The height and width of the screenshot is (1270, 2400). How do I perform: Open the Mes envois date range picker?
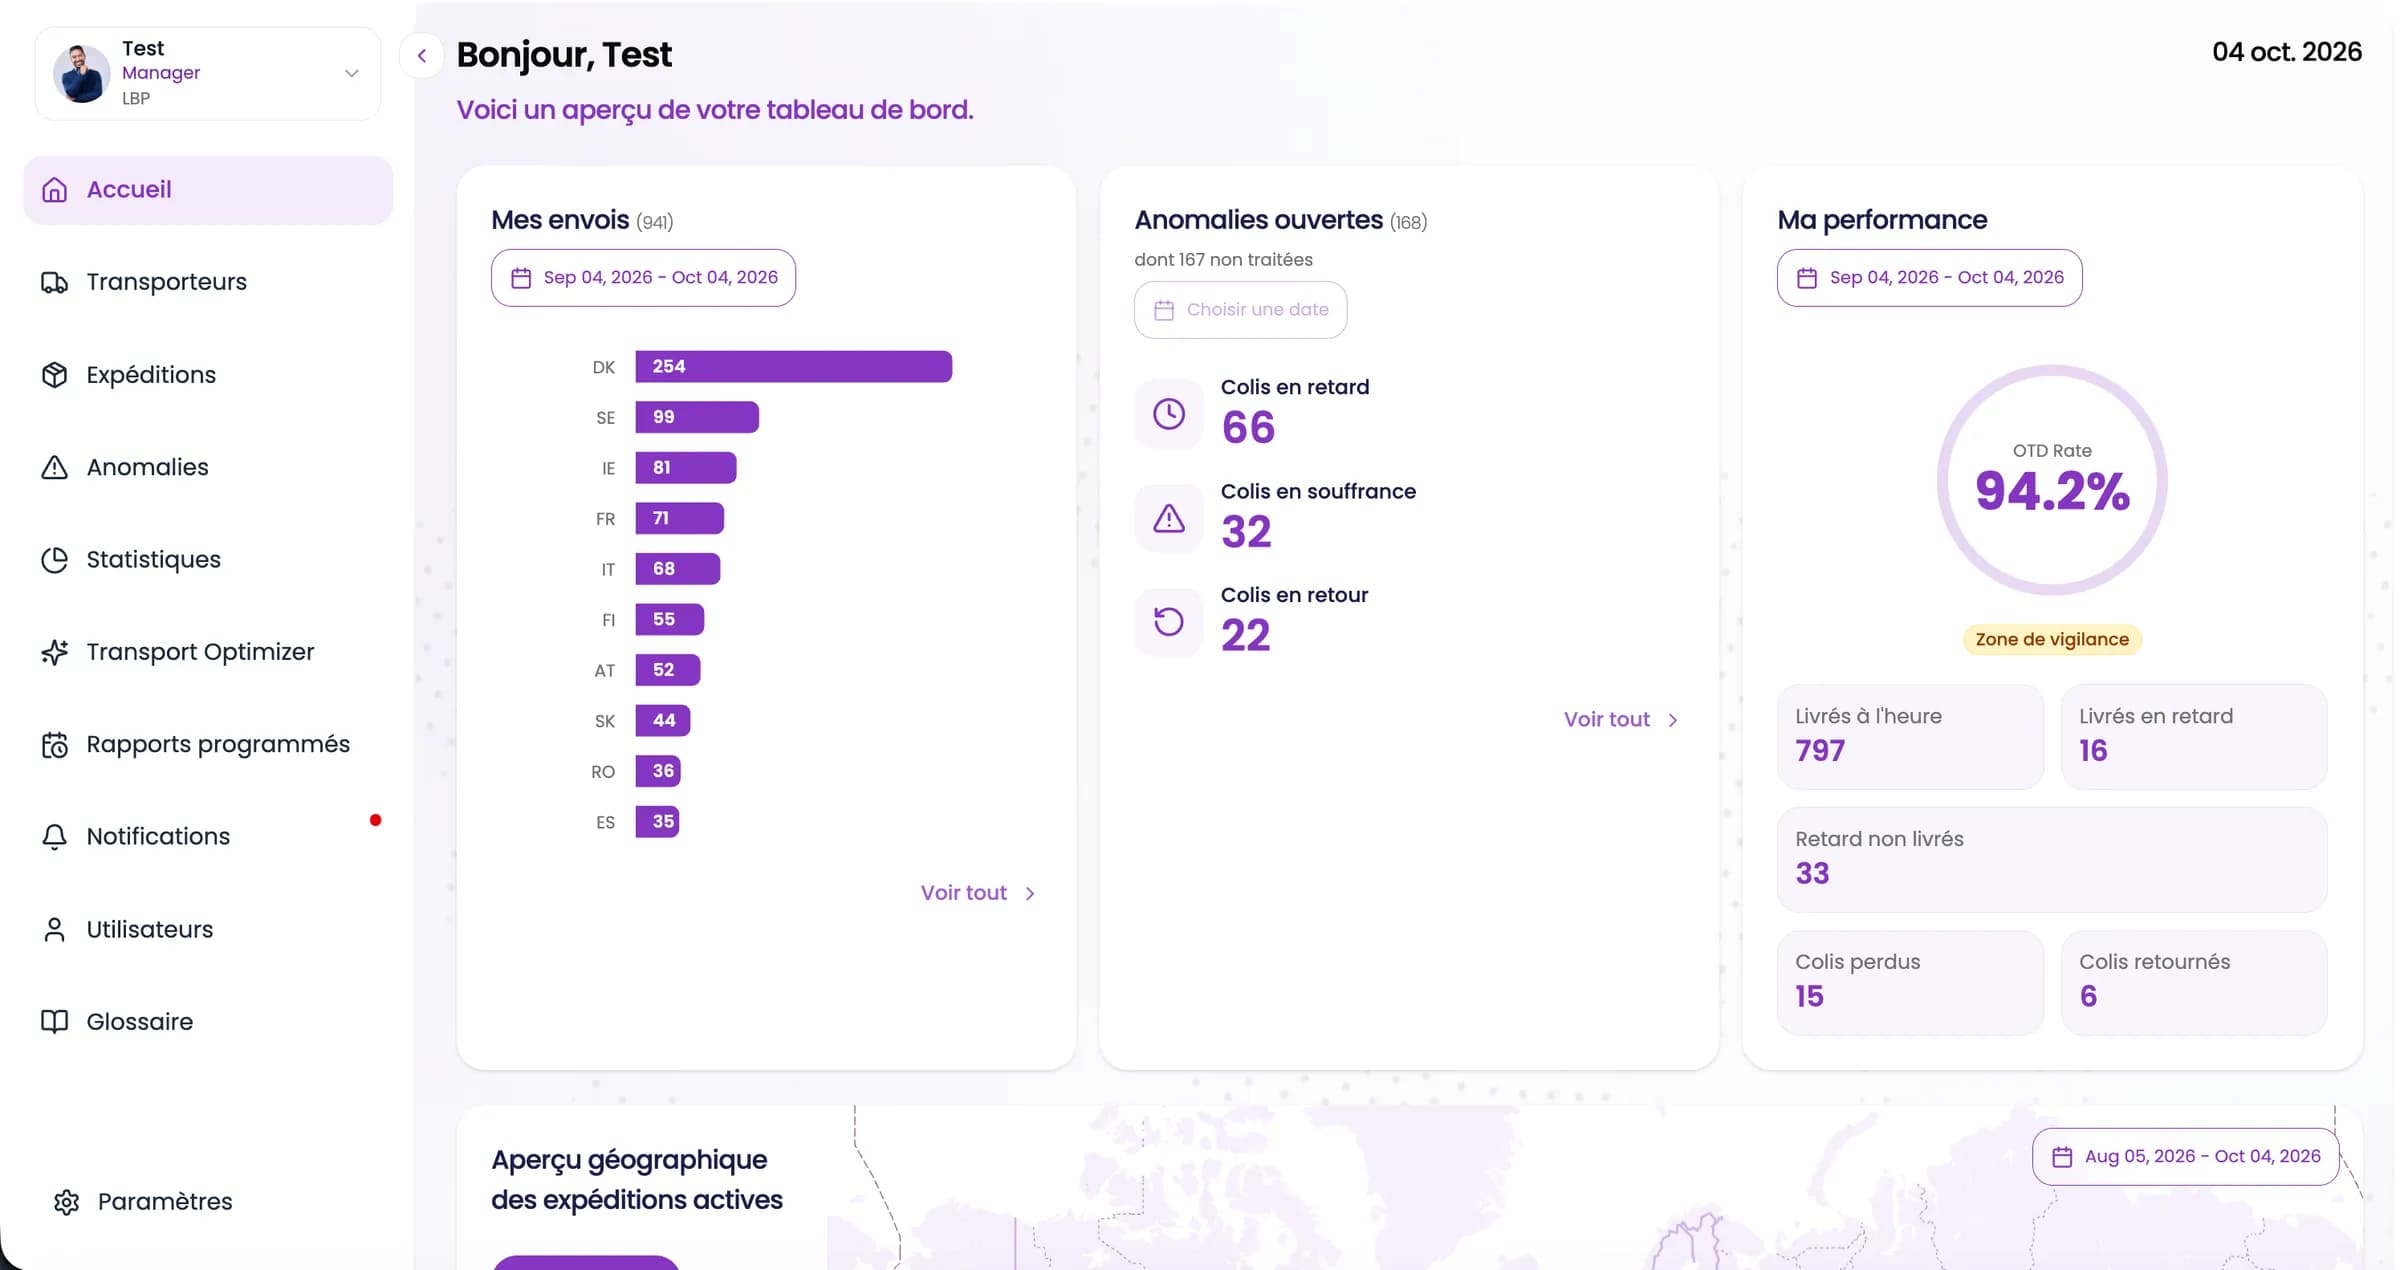pyautogui.click(x=643, y=278)
